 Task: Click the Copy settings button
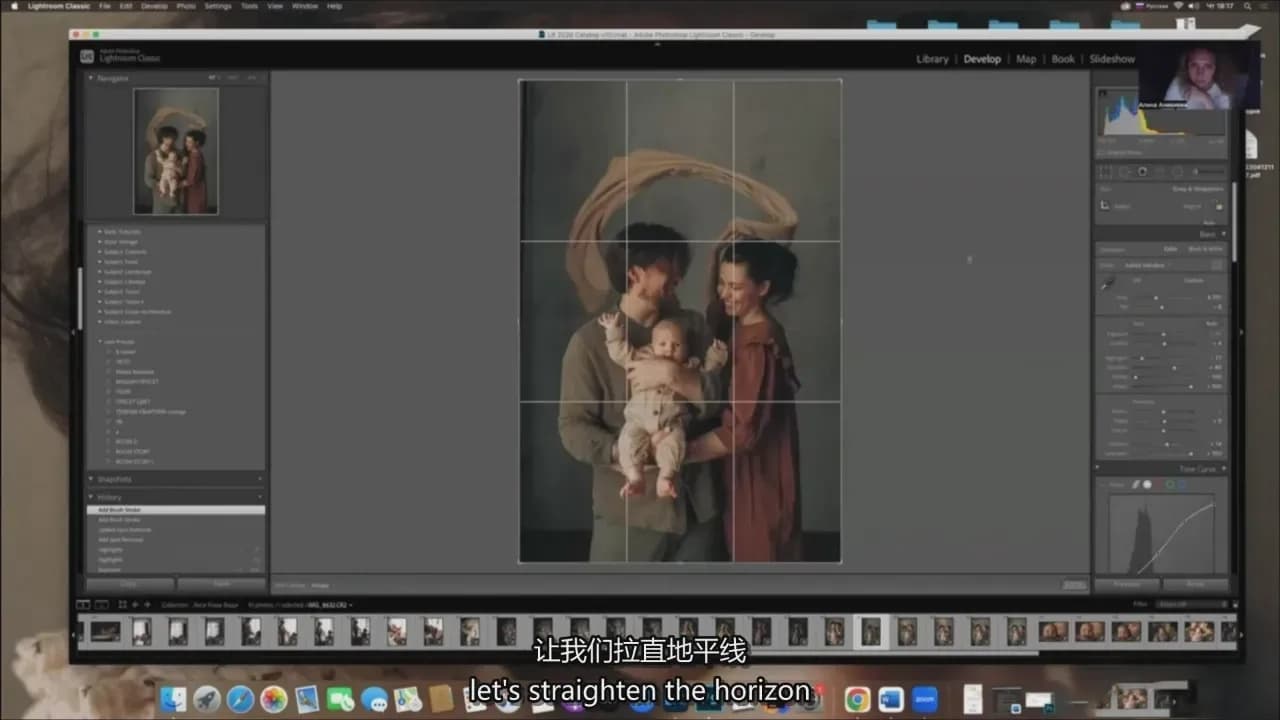pyautogui.click(x=130, y=584)
